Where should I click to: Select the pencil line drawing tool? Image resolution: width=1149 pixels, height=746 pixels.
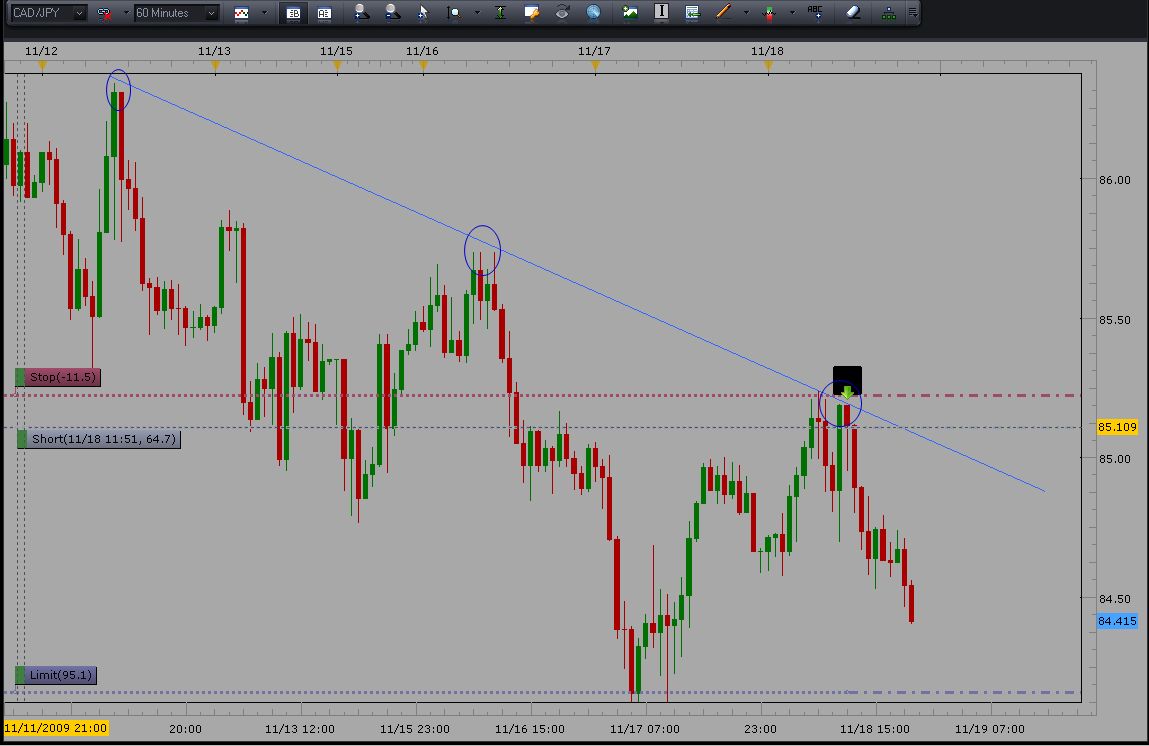[722, 13]
